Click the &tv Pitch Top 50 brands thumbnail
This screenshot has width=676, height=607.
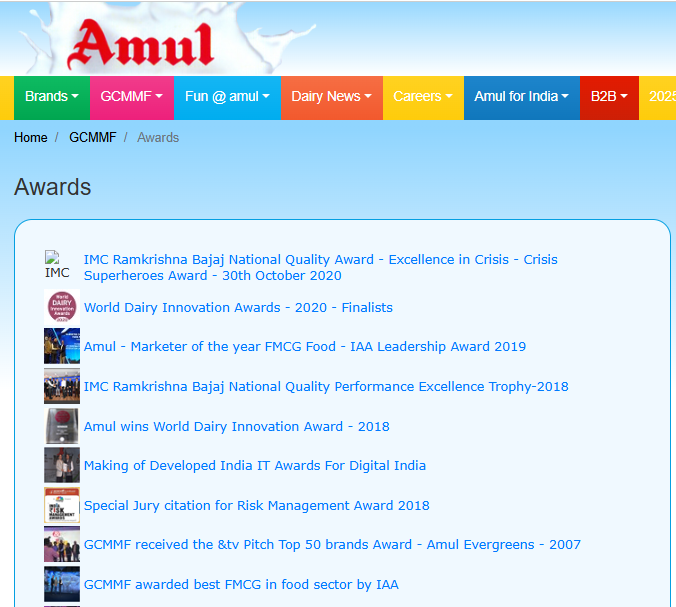(61, 544)
